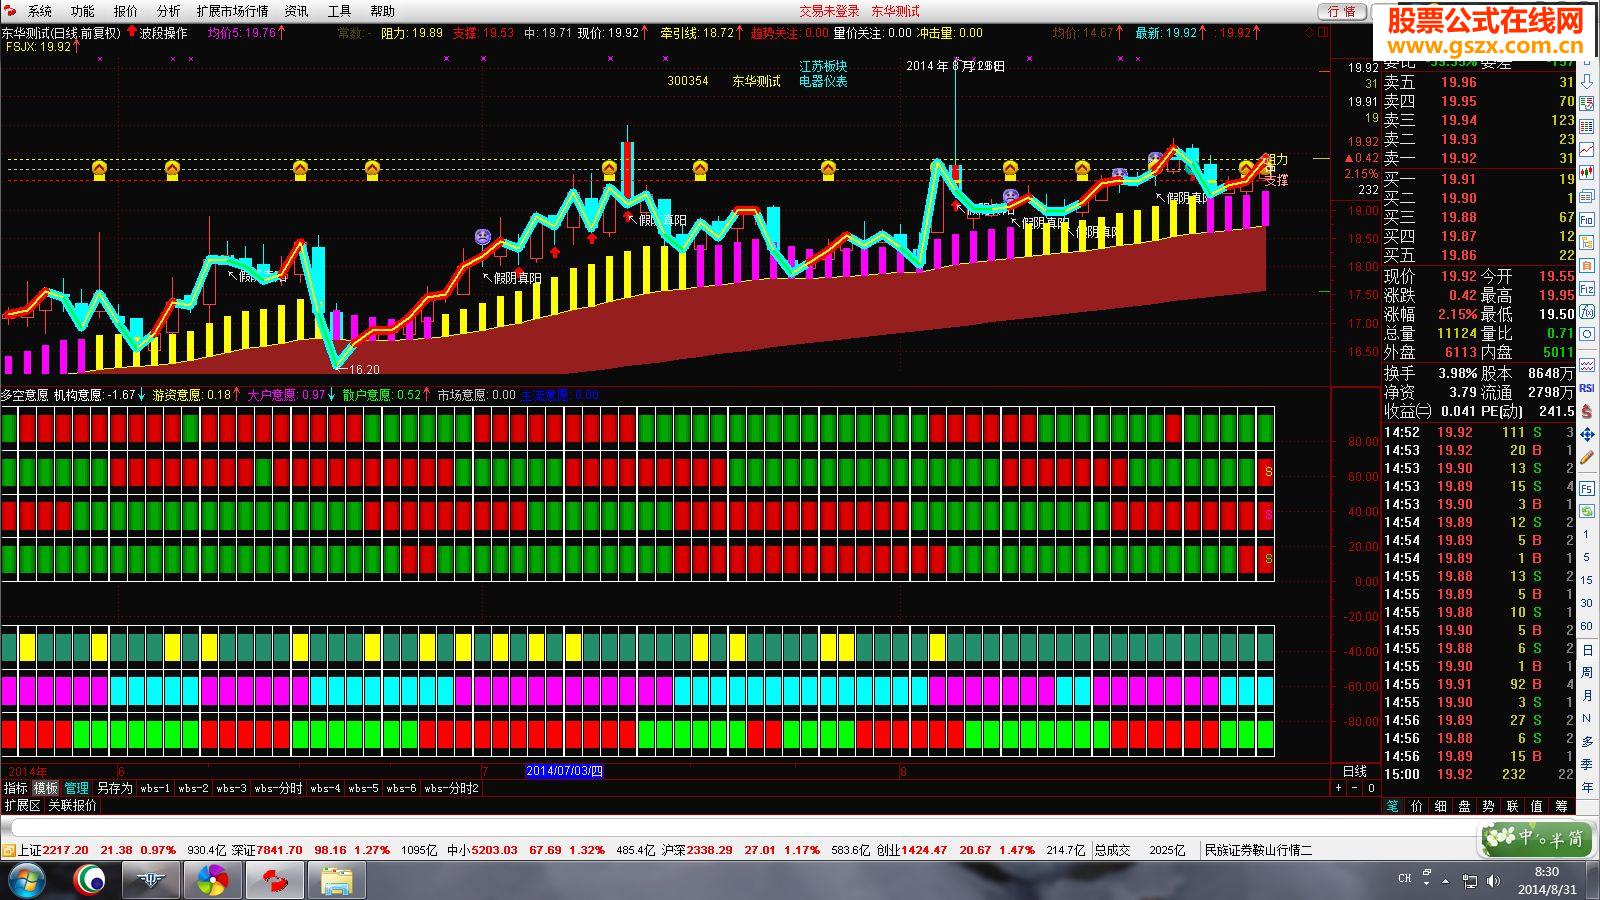
Task: Click the 中。半简 input method widget
Action: (x=1537, y=839)
